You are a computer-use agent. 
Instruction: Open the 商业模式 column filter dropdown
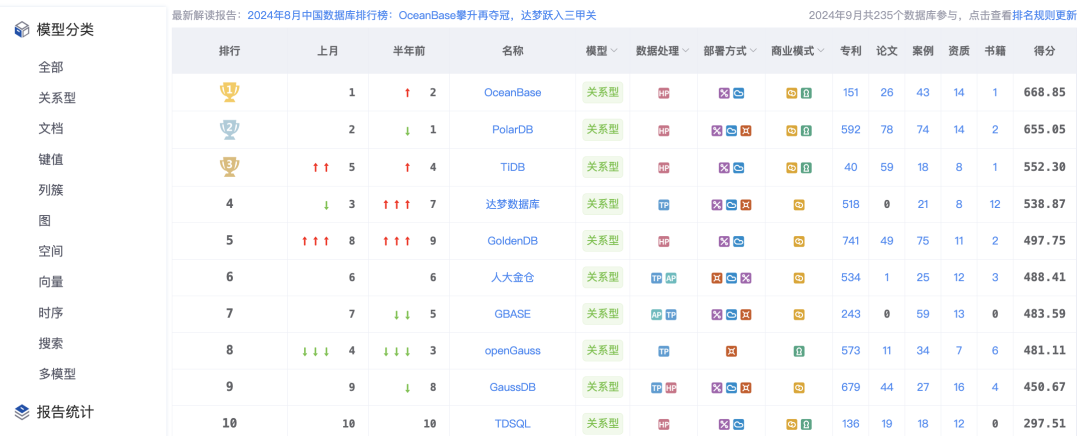tap(821, 51)
